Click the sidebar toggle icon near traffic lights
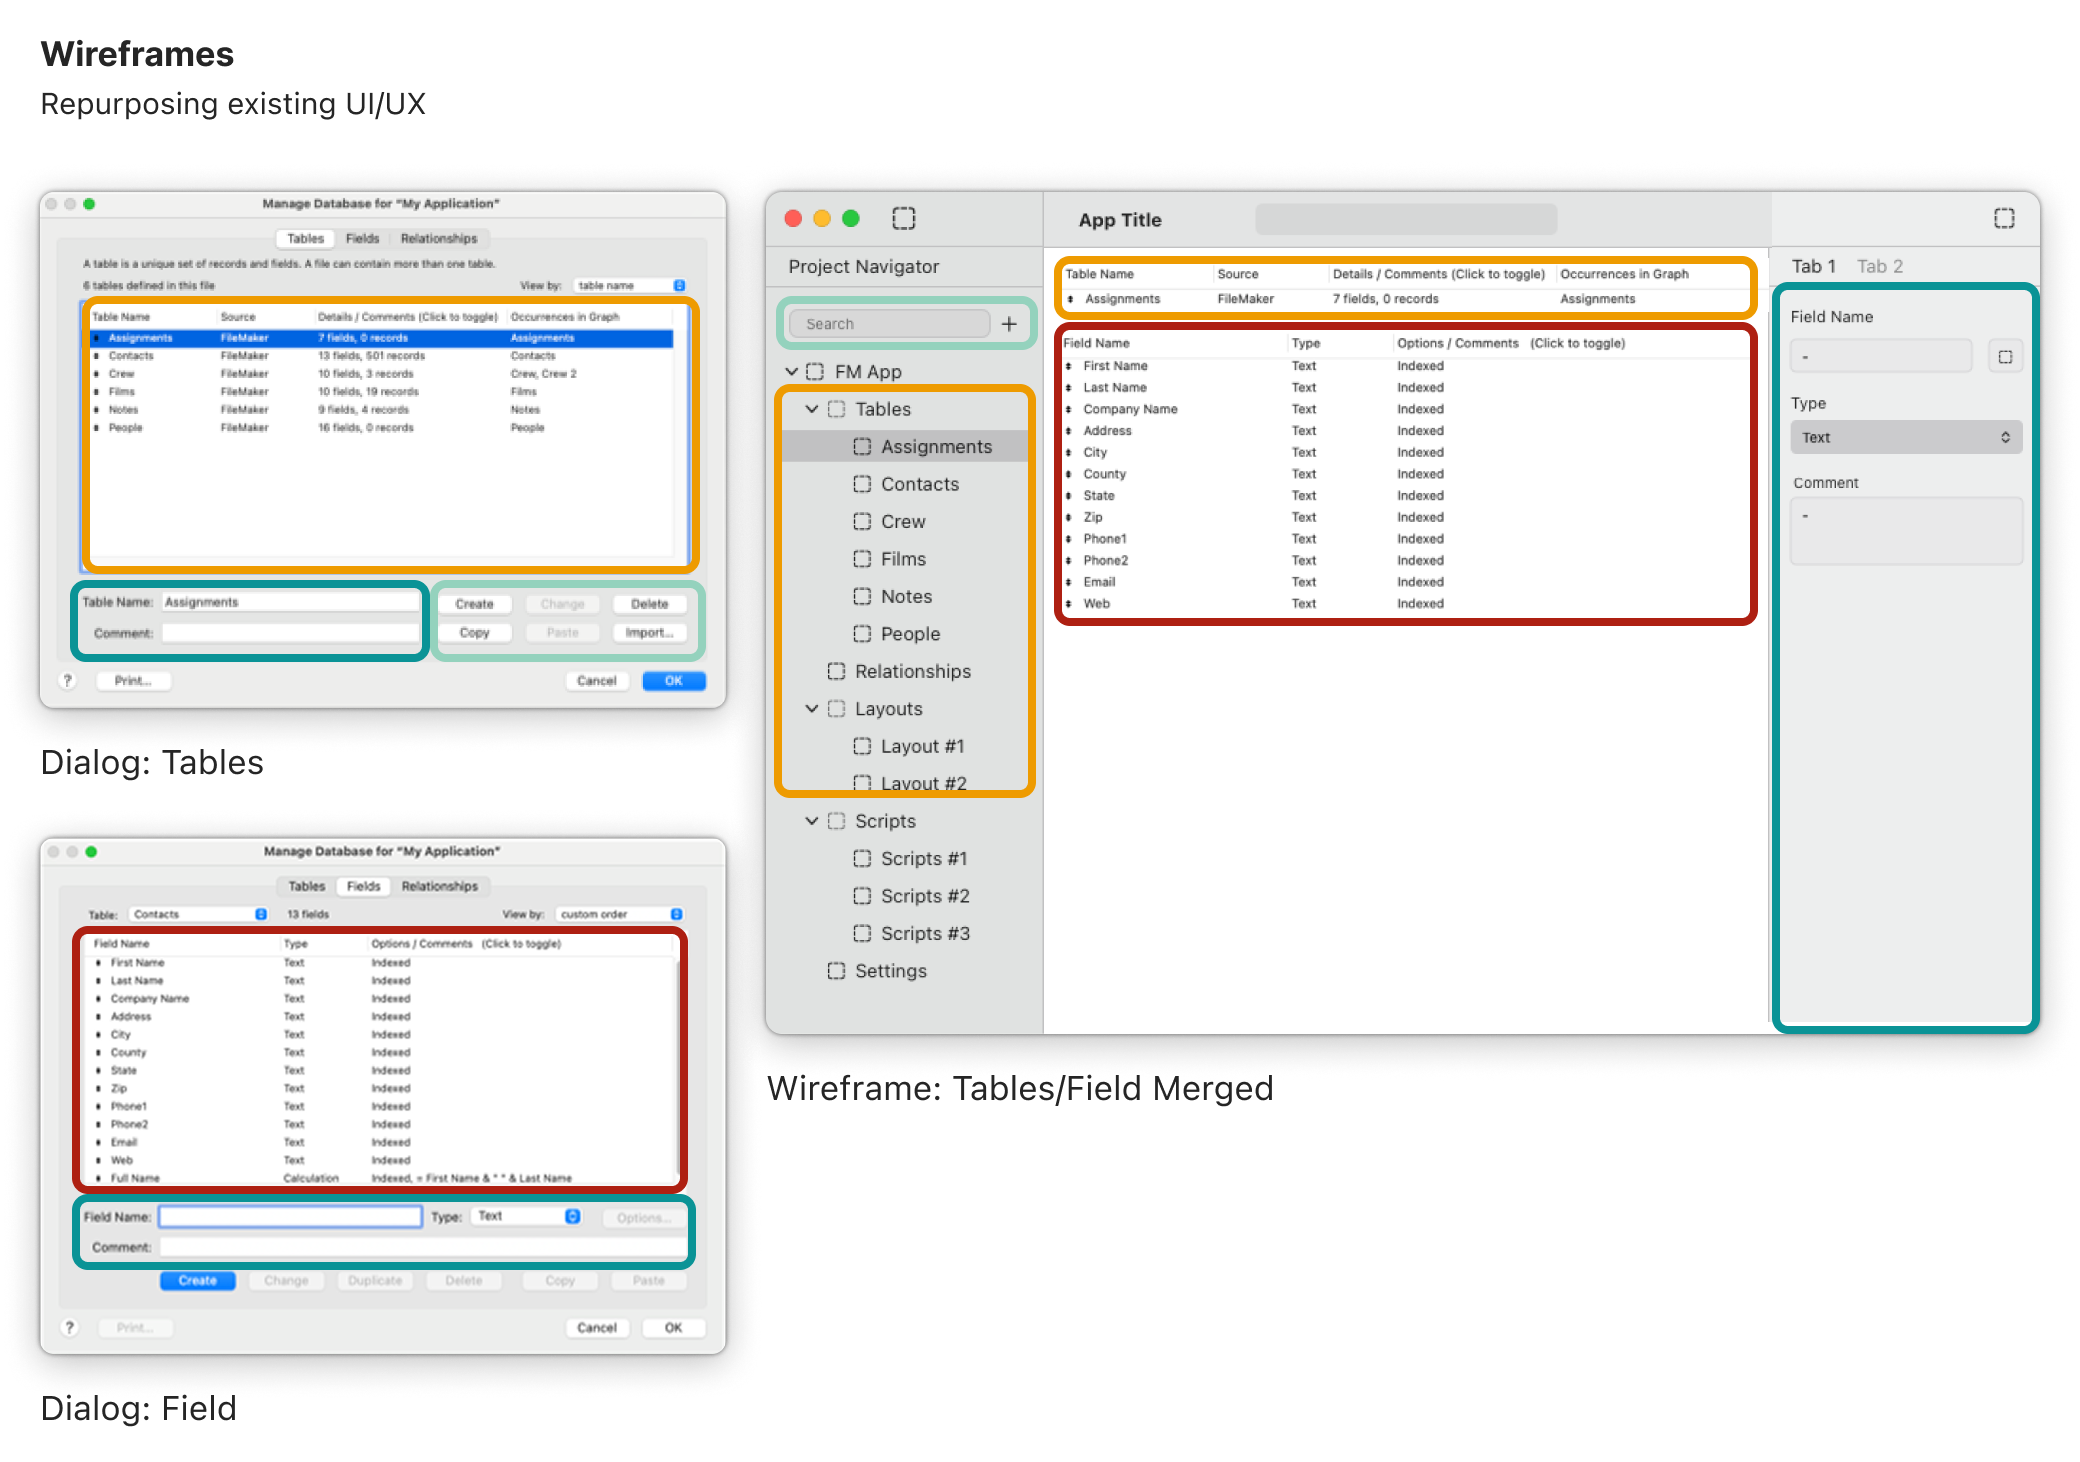Image resolution: width=2080 pixels, height=1462 pixels. pyautogui.click(x=904, y=218)
